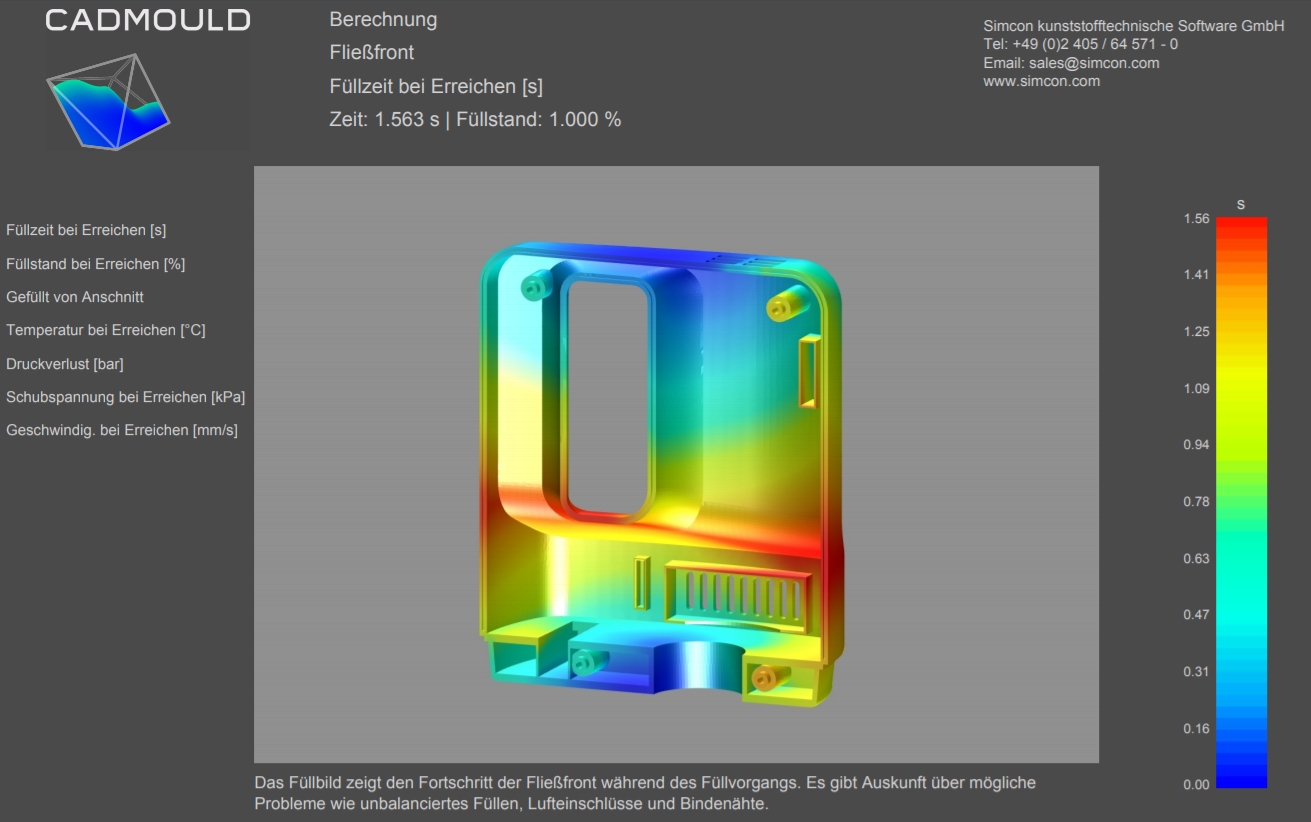Open the www.simcon.com website link
Viewport: 1311px width, 822px height.
pos(1041,81)
